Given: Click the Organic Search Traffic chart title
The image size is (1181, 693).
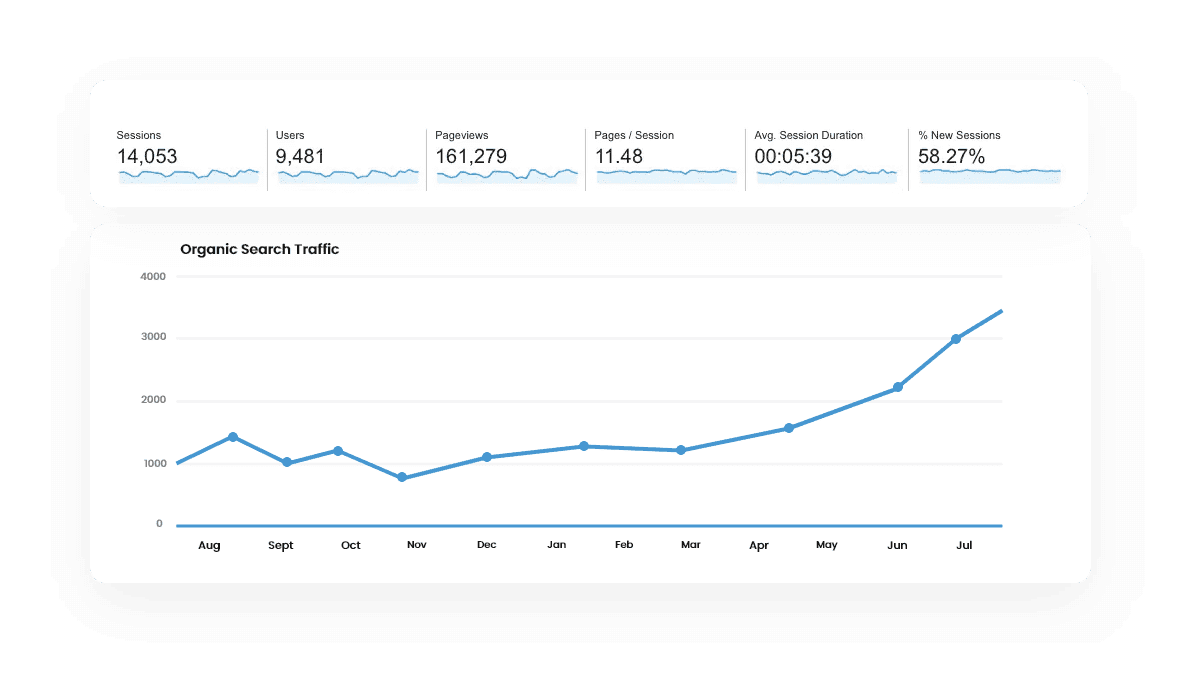Looking at the screenshot, I should 258,249.
